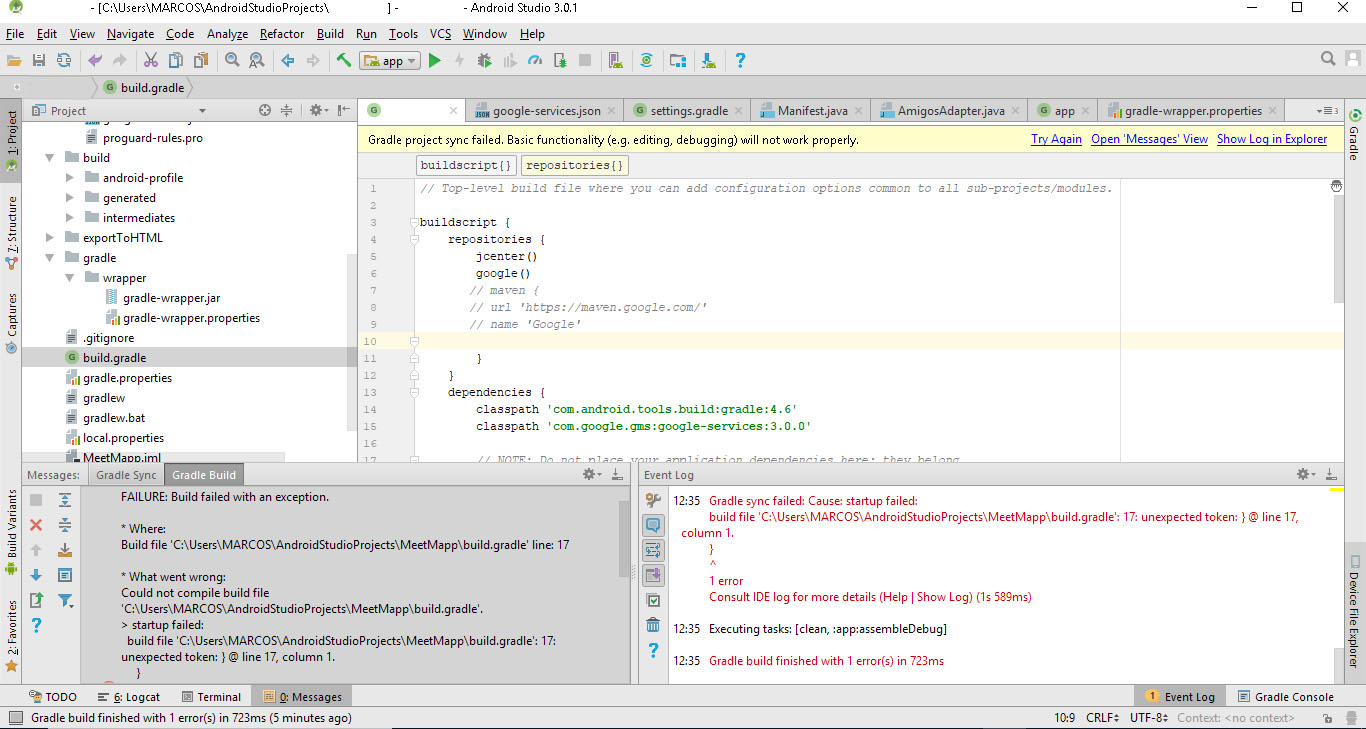Open Android Profiler gauge icon
The width and height of the screenshot is (1366, 729).
pos(535,61)
